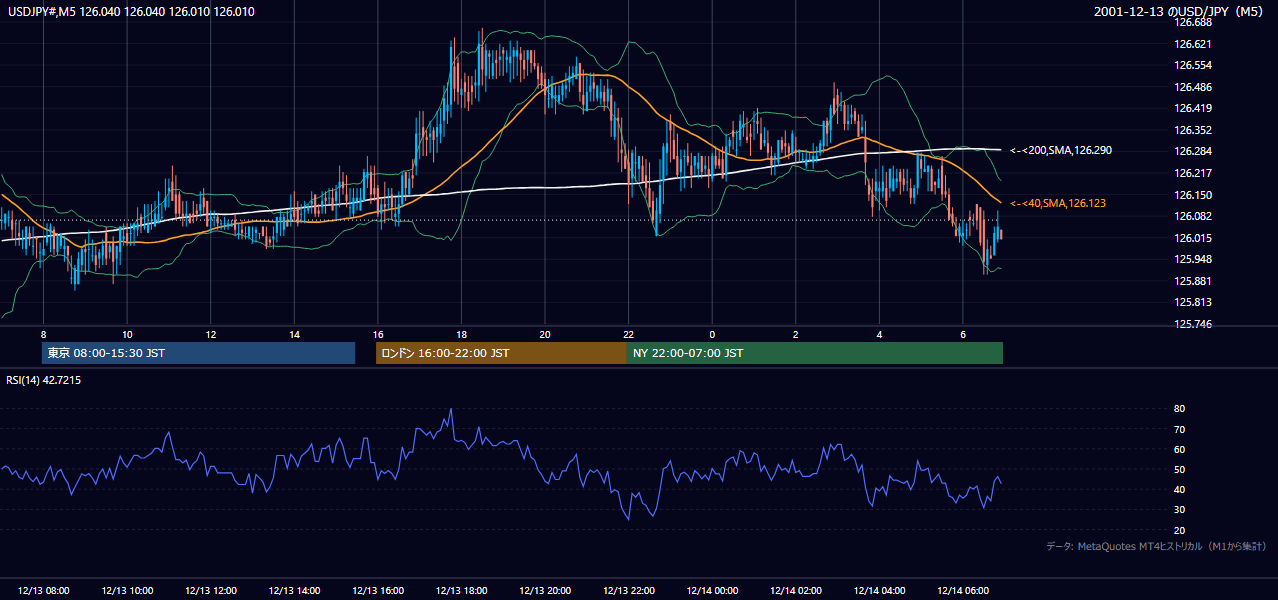This screenshot has height=600, width=1278.
Task: Click the RSI(14) 42.7215 indicator label
Action: coord(43,380)
